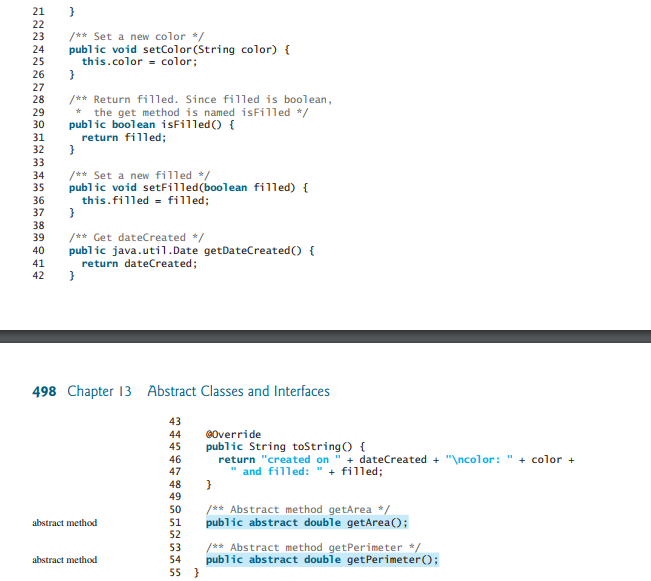Click the line 'public boolean isFilled() {'
The height and width of the screenshot is (581, 651).
[152, 125]
